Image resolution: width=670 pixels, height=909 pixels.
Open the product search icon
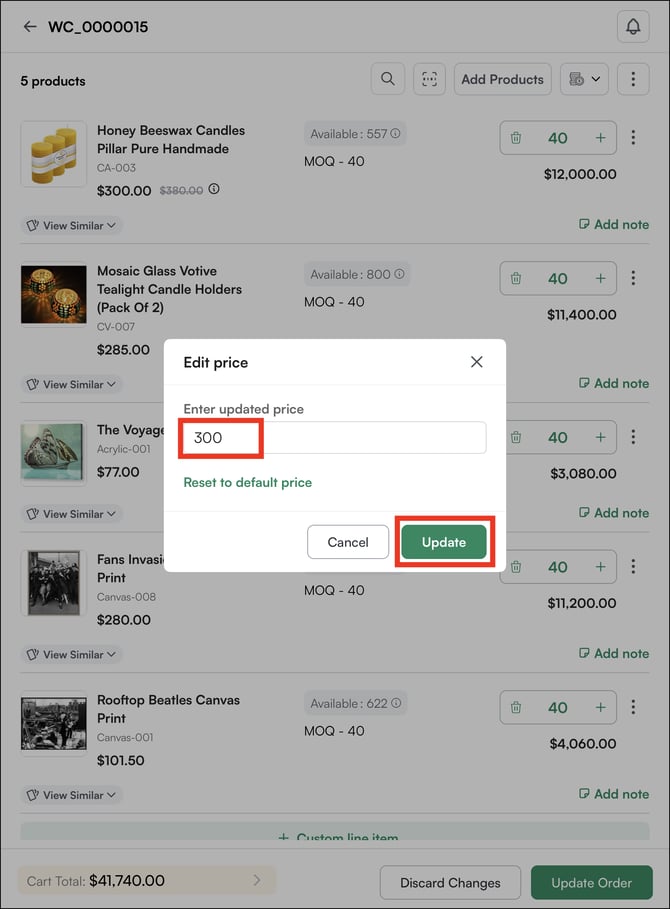point(388,79)
